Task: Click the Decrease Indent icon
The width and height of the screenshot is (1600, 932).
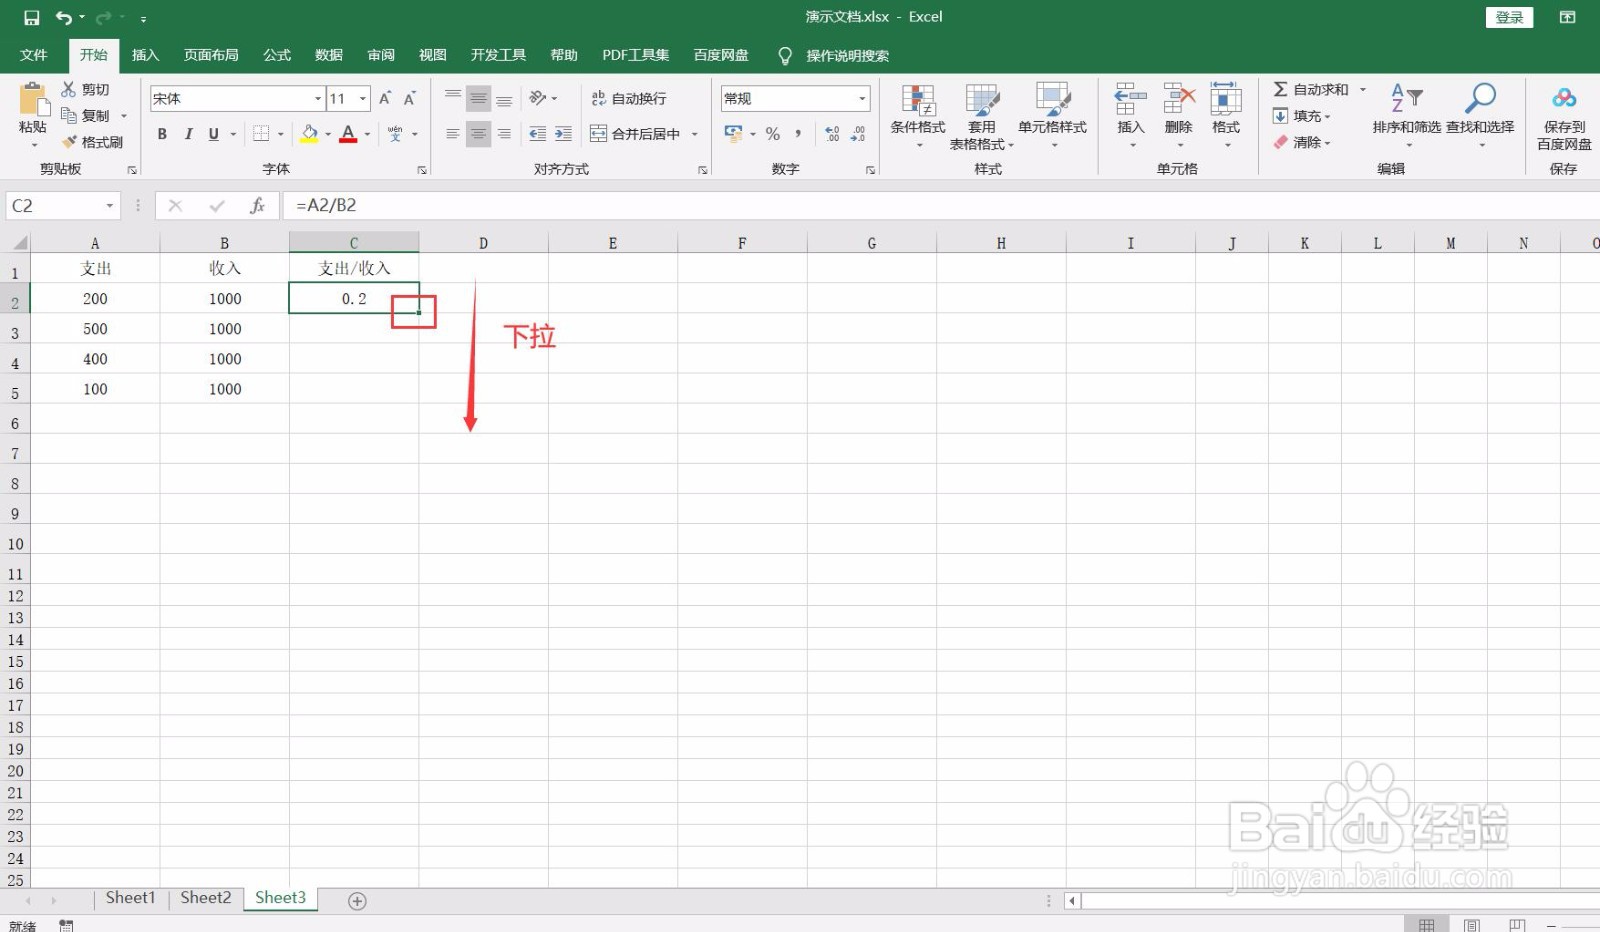Action: point(538,134)
